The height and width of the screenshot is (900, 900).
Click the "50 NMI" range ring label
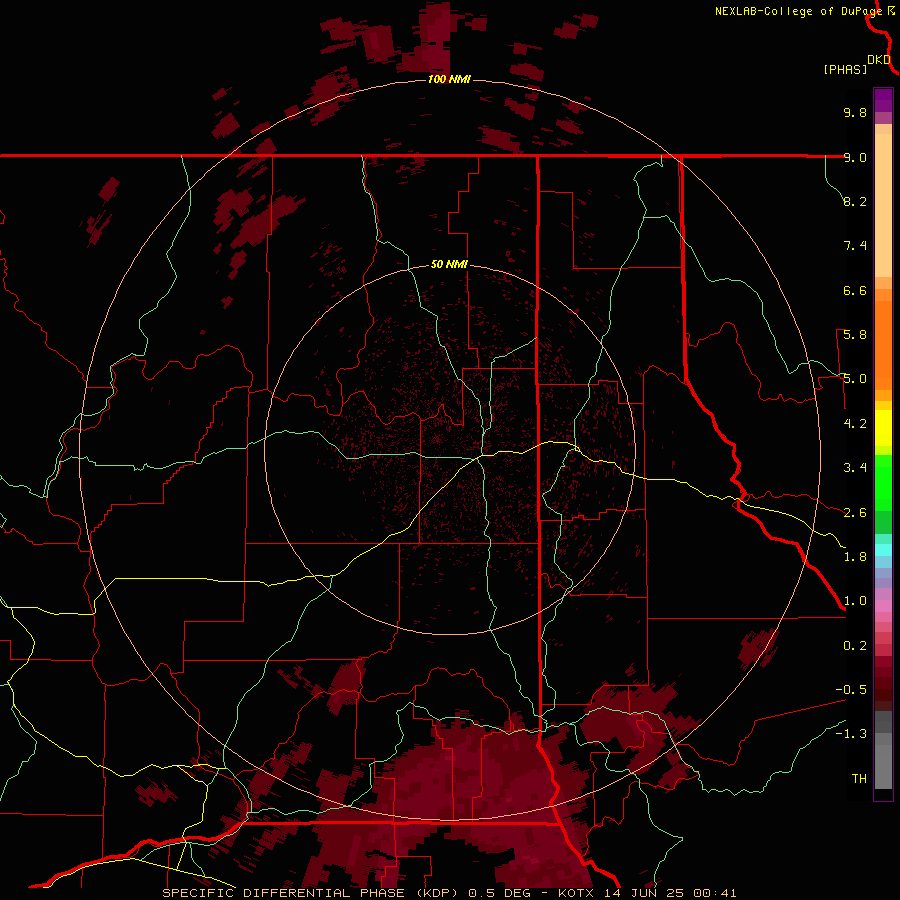click(x=449, y=265)
